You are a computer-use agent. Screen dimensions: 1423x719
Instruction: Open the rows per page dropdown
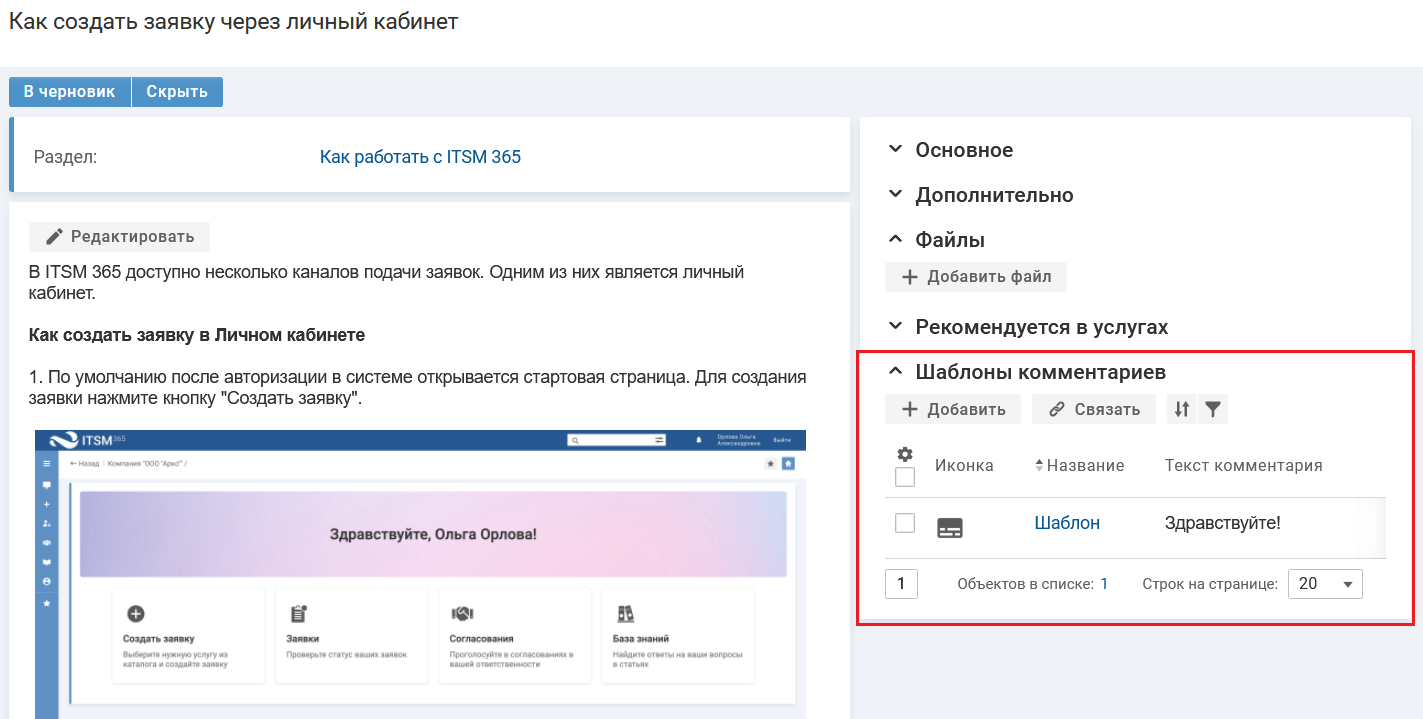tap(1325, 584)
